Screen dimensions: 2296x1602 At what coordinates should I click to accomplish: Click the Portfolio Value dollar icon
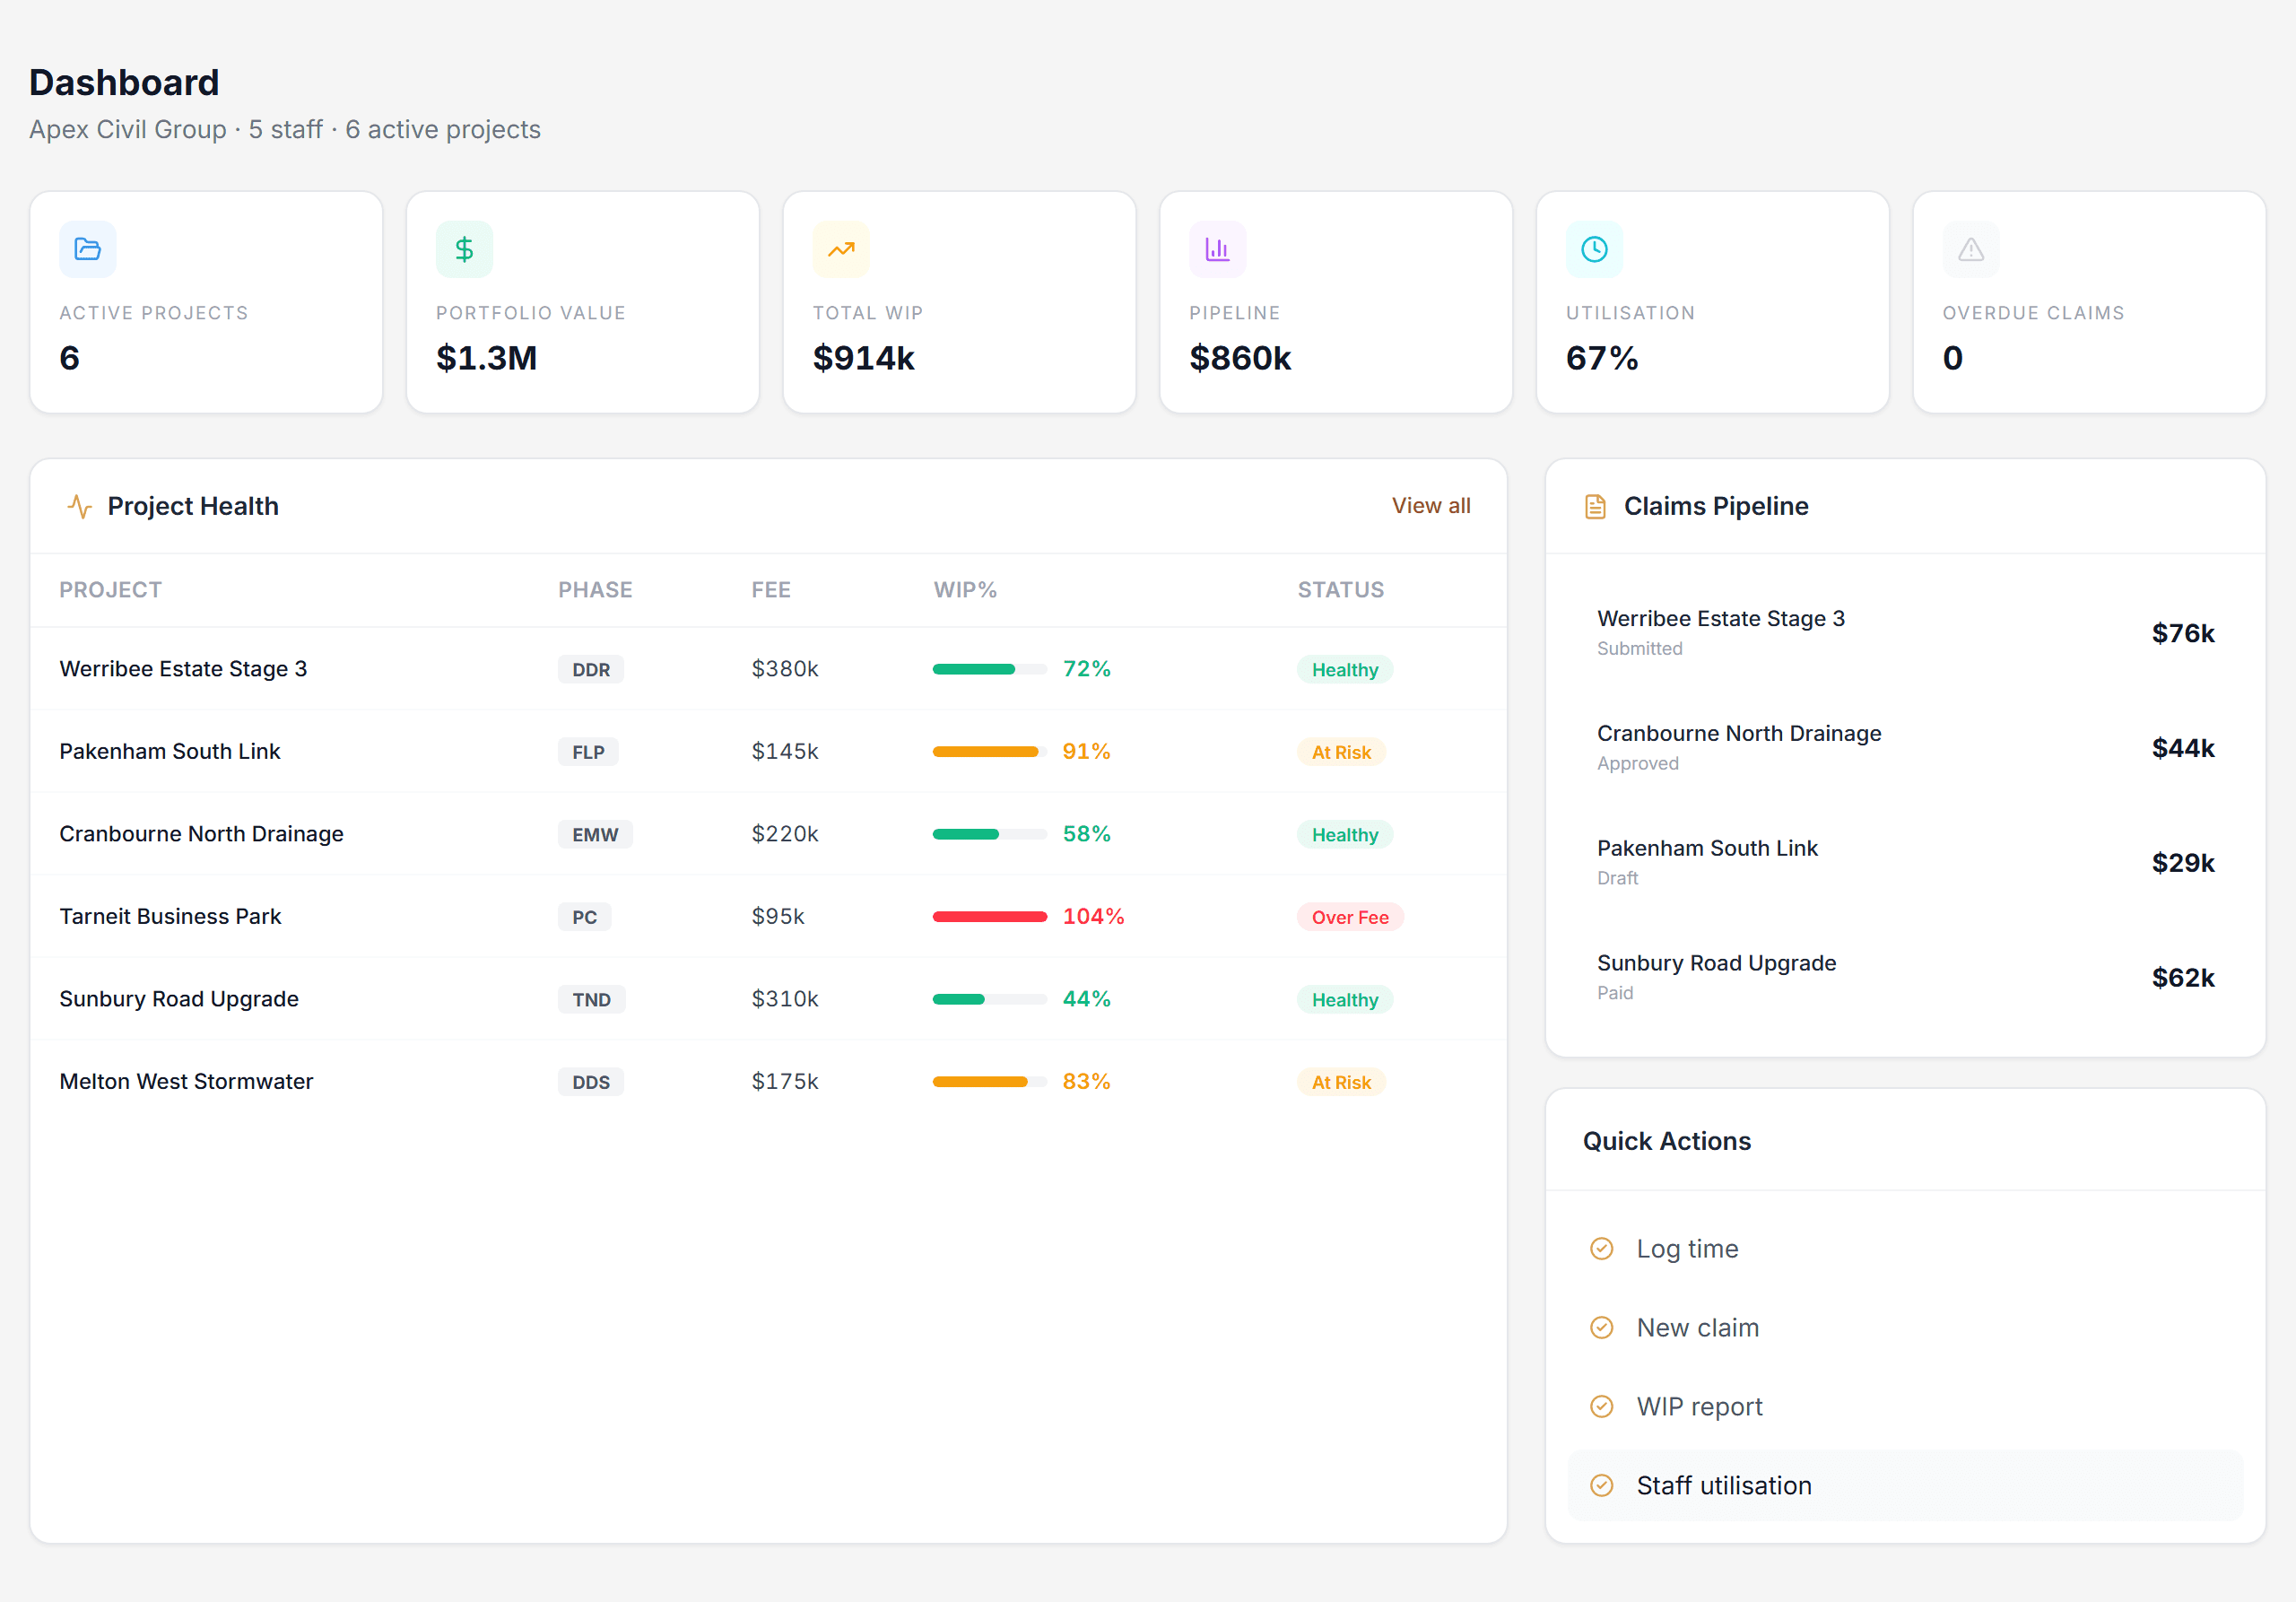464,249
